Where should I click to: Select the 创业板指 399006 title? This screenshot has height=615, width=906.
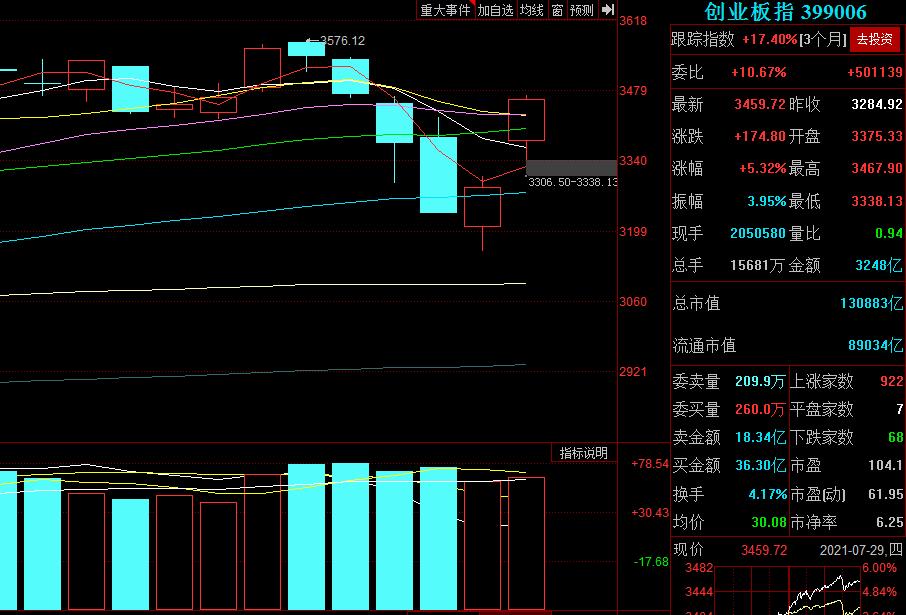[x=786, y=13]
